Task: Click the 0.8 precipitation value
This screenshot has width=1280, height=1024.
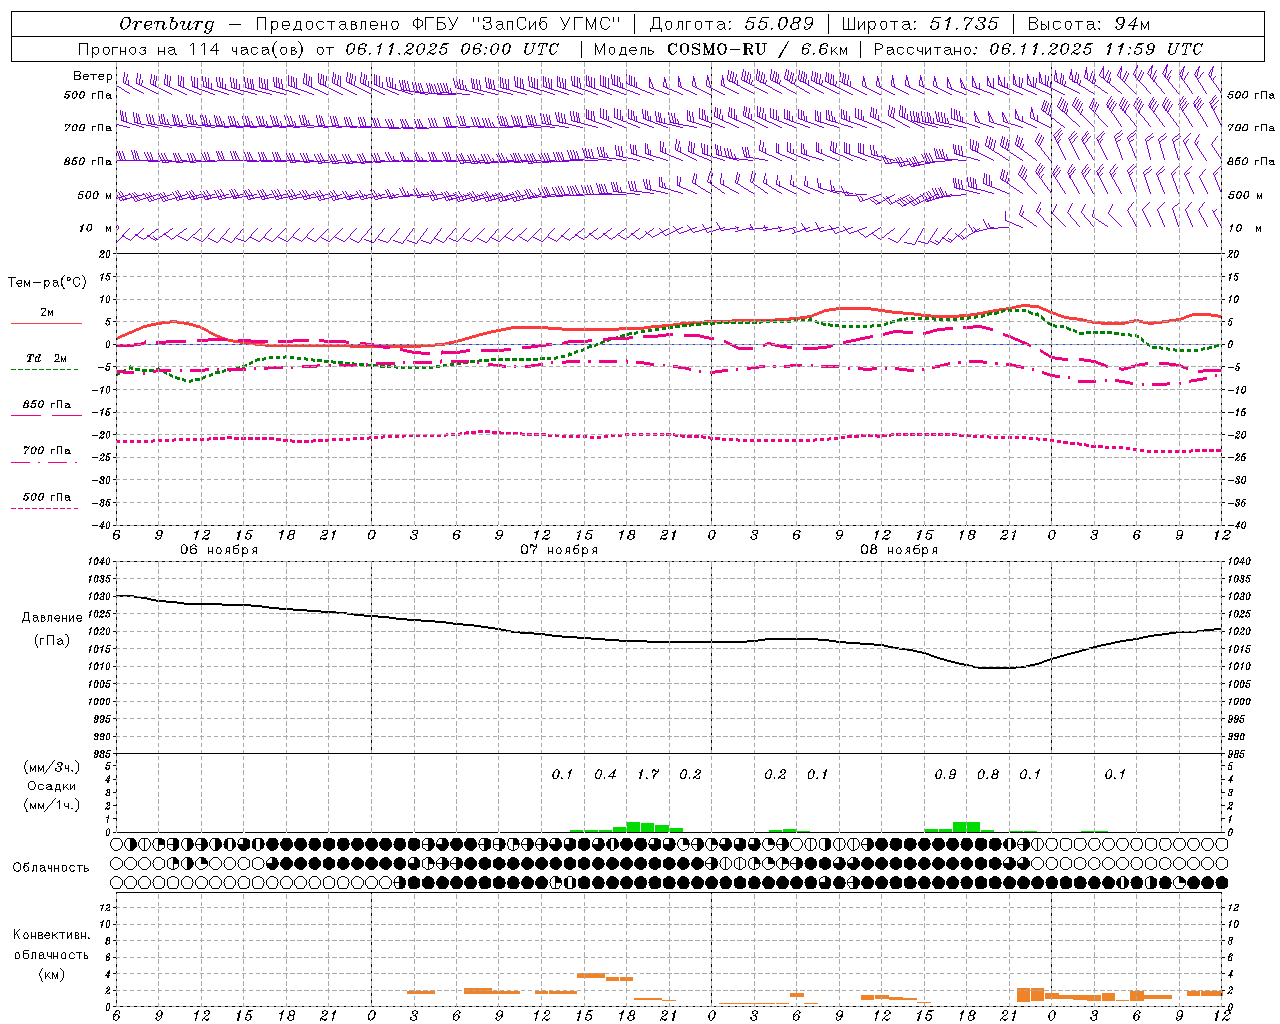Action: 988,774
